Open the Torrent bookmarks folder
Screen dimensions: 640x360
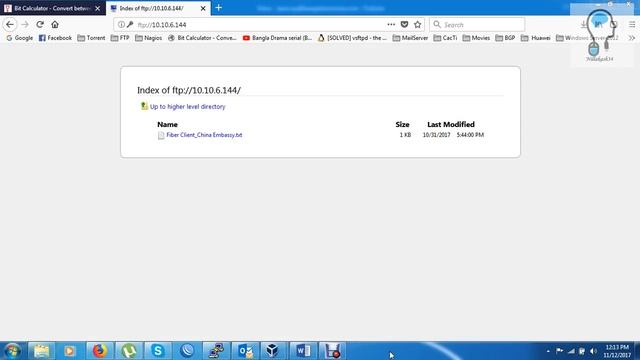91,38
